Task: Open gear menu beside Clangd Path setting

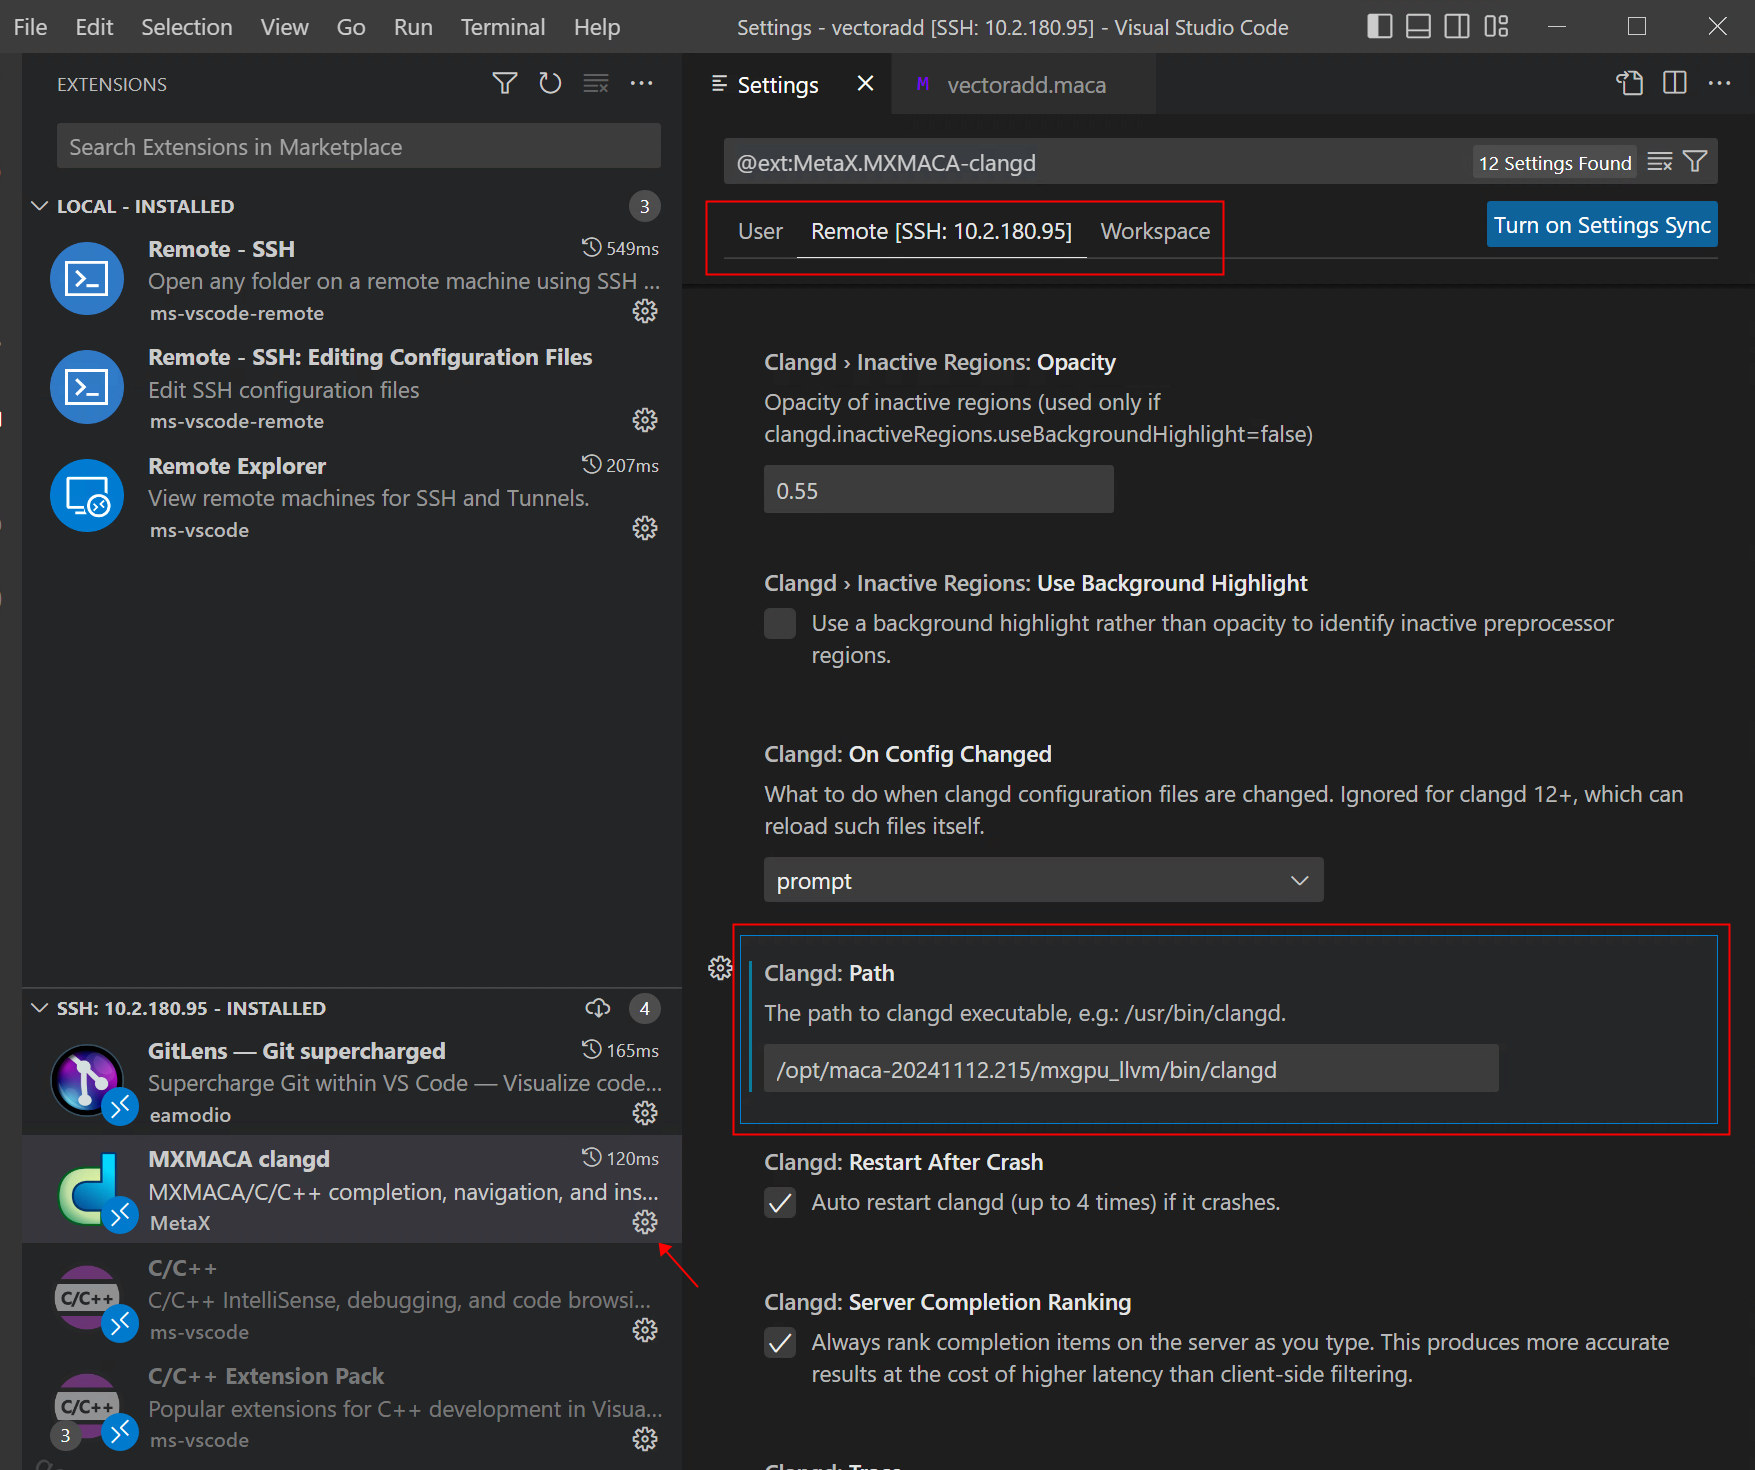Action: click(x=720, y=968)
